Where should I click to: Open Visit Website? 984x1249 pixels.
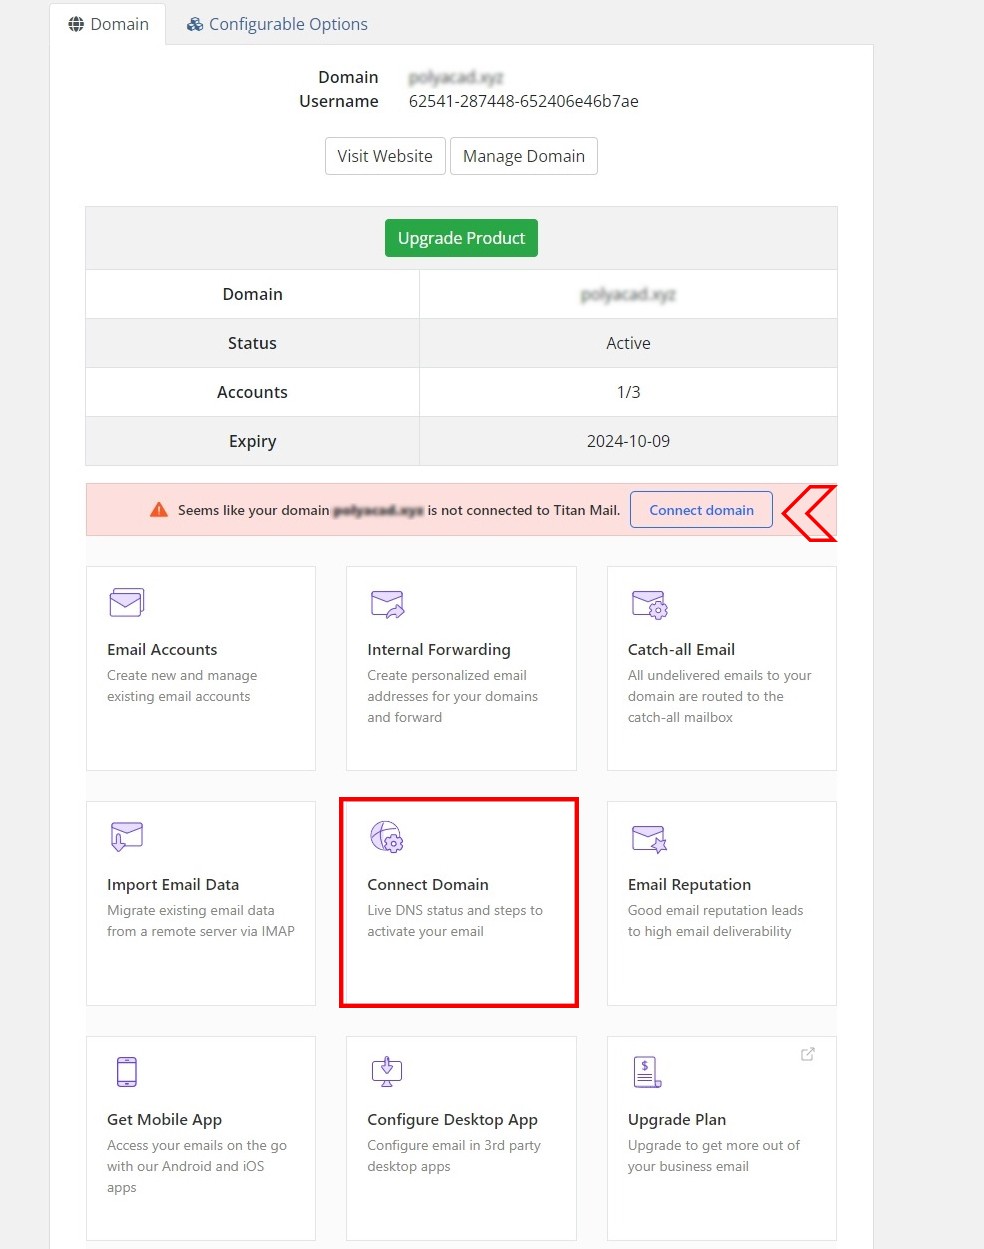coord(384,156)
